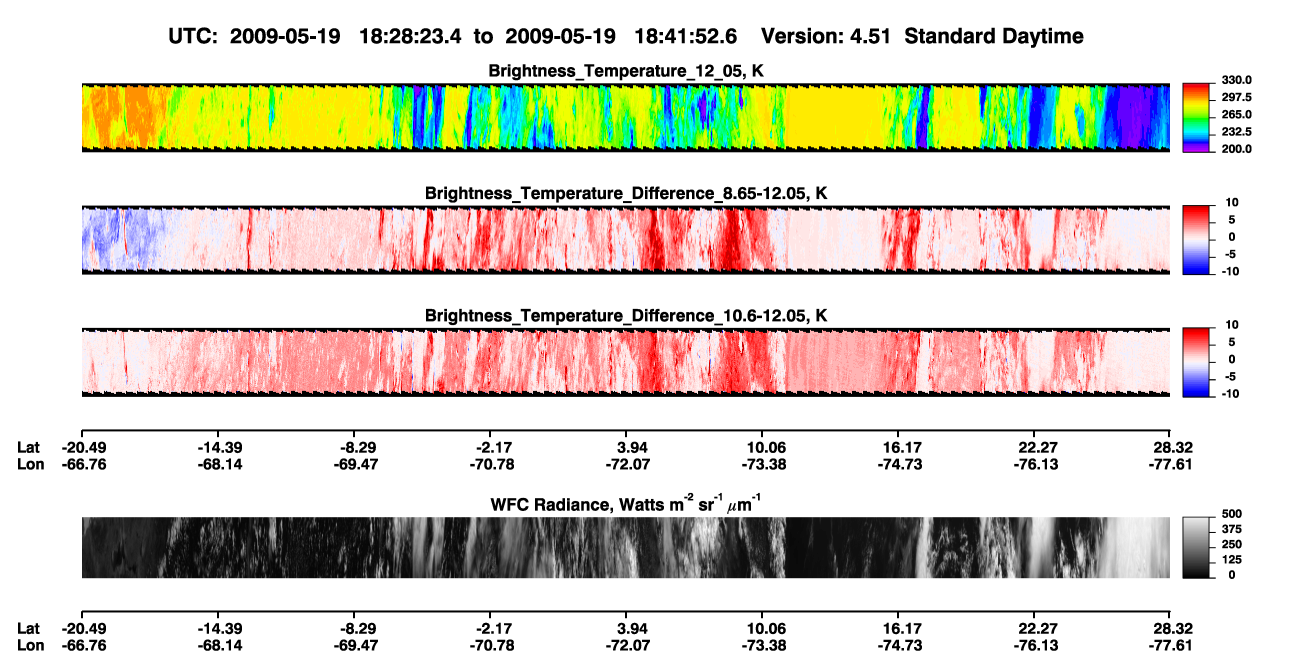Click longitude -69.47 on the axis below WFC Radiance
The width and height of the screenshot is (1300, 667).
[x=356, y=644]
